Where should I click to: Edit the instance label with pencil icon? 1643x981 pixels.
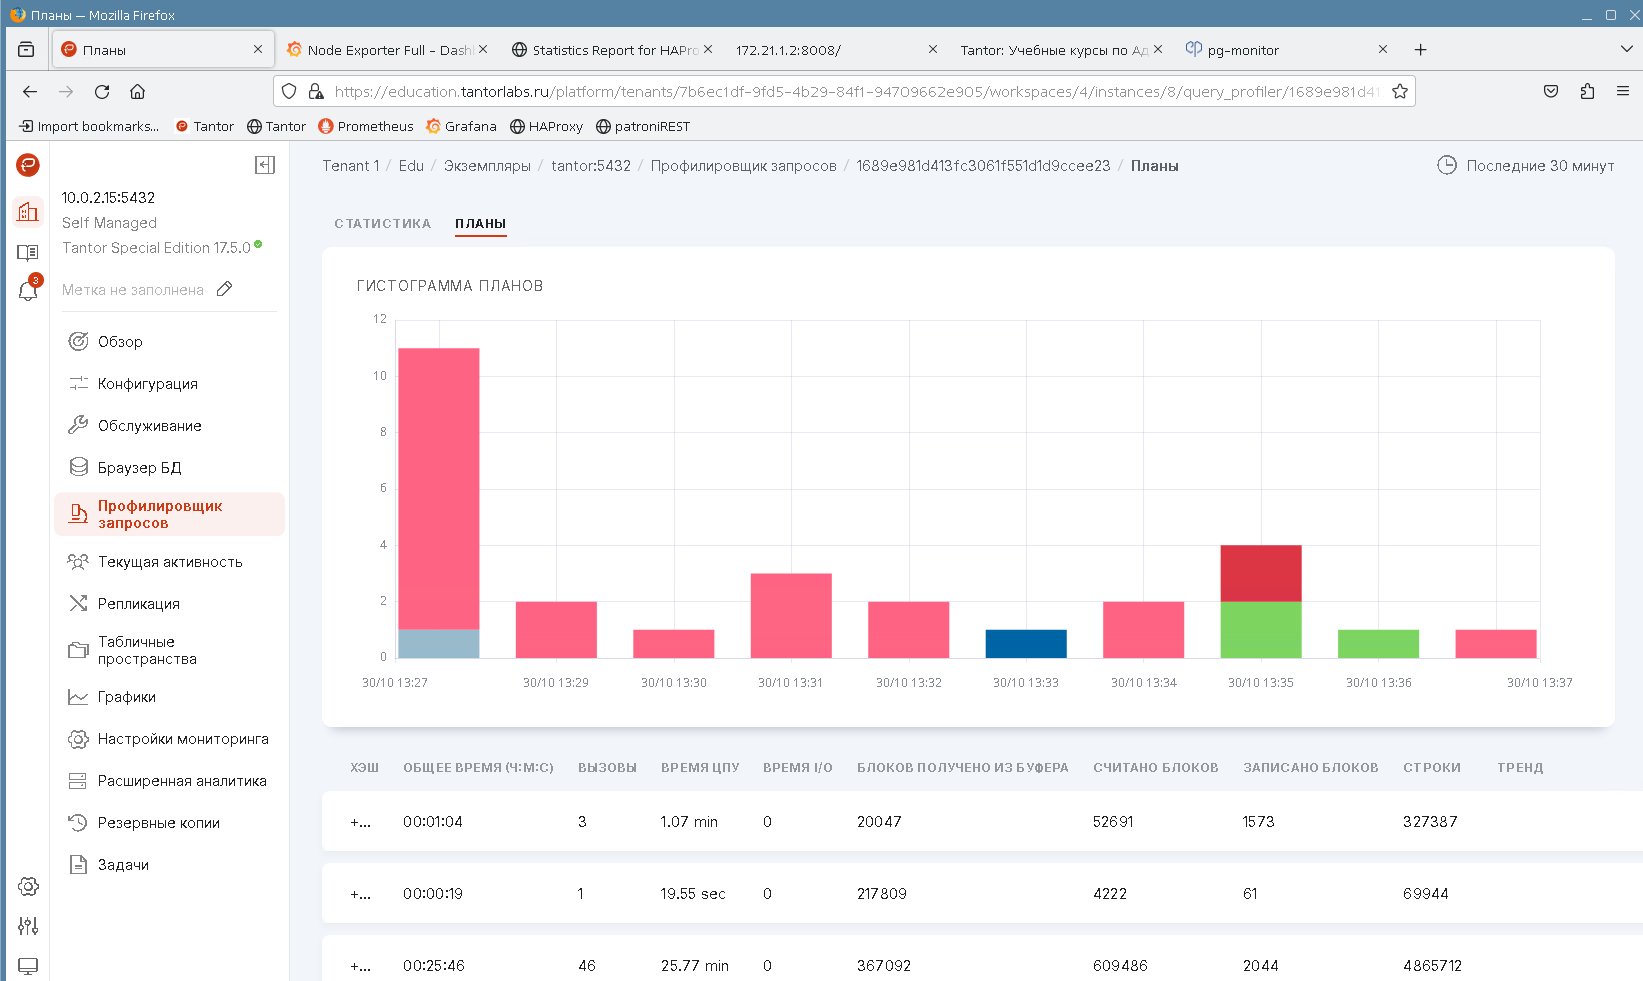[225, 289]
